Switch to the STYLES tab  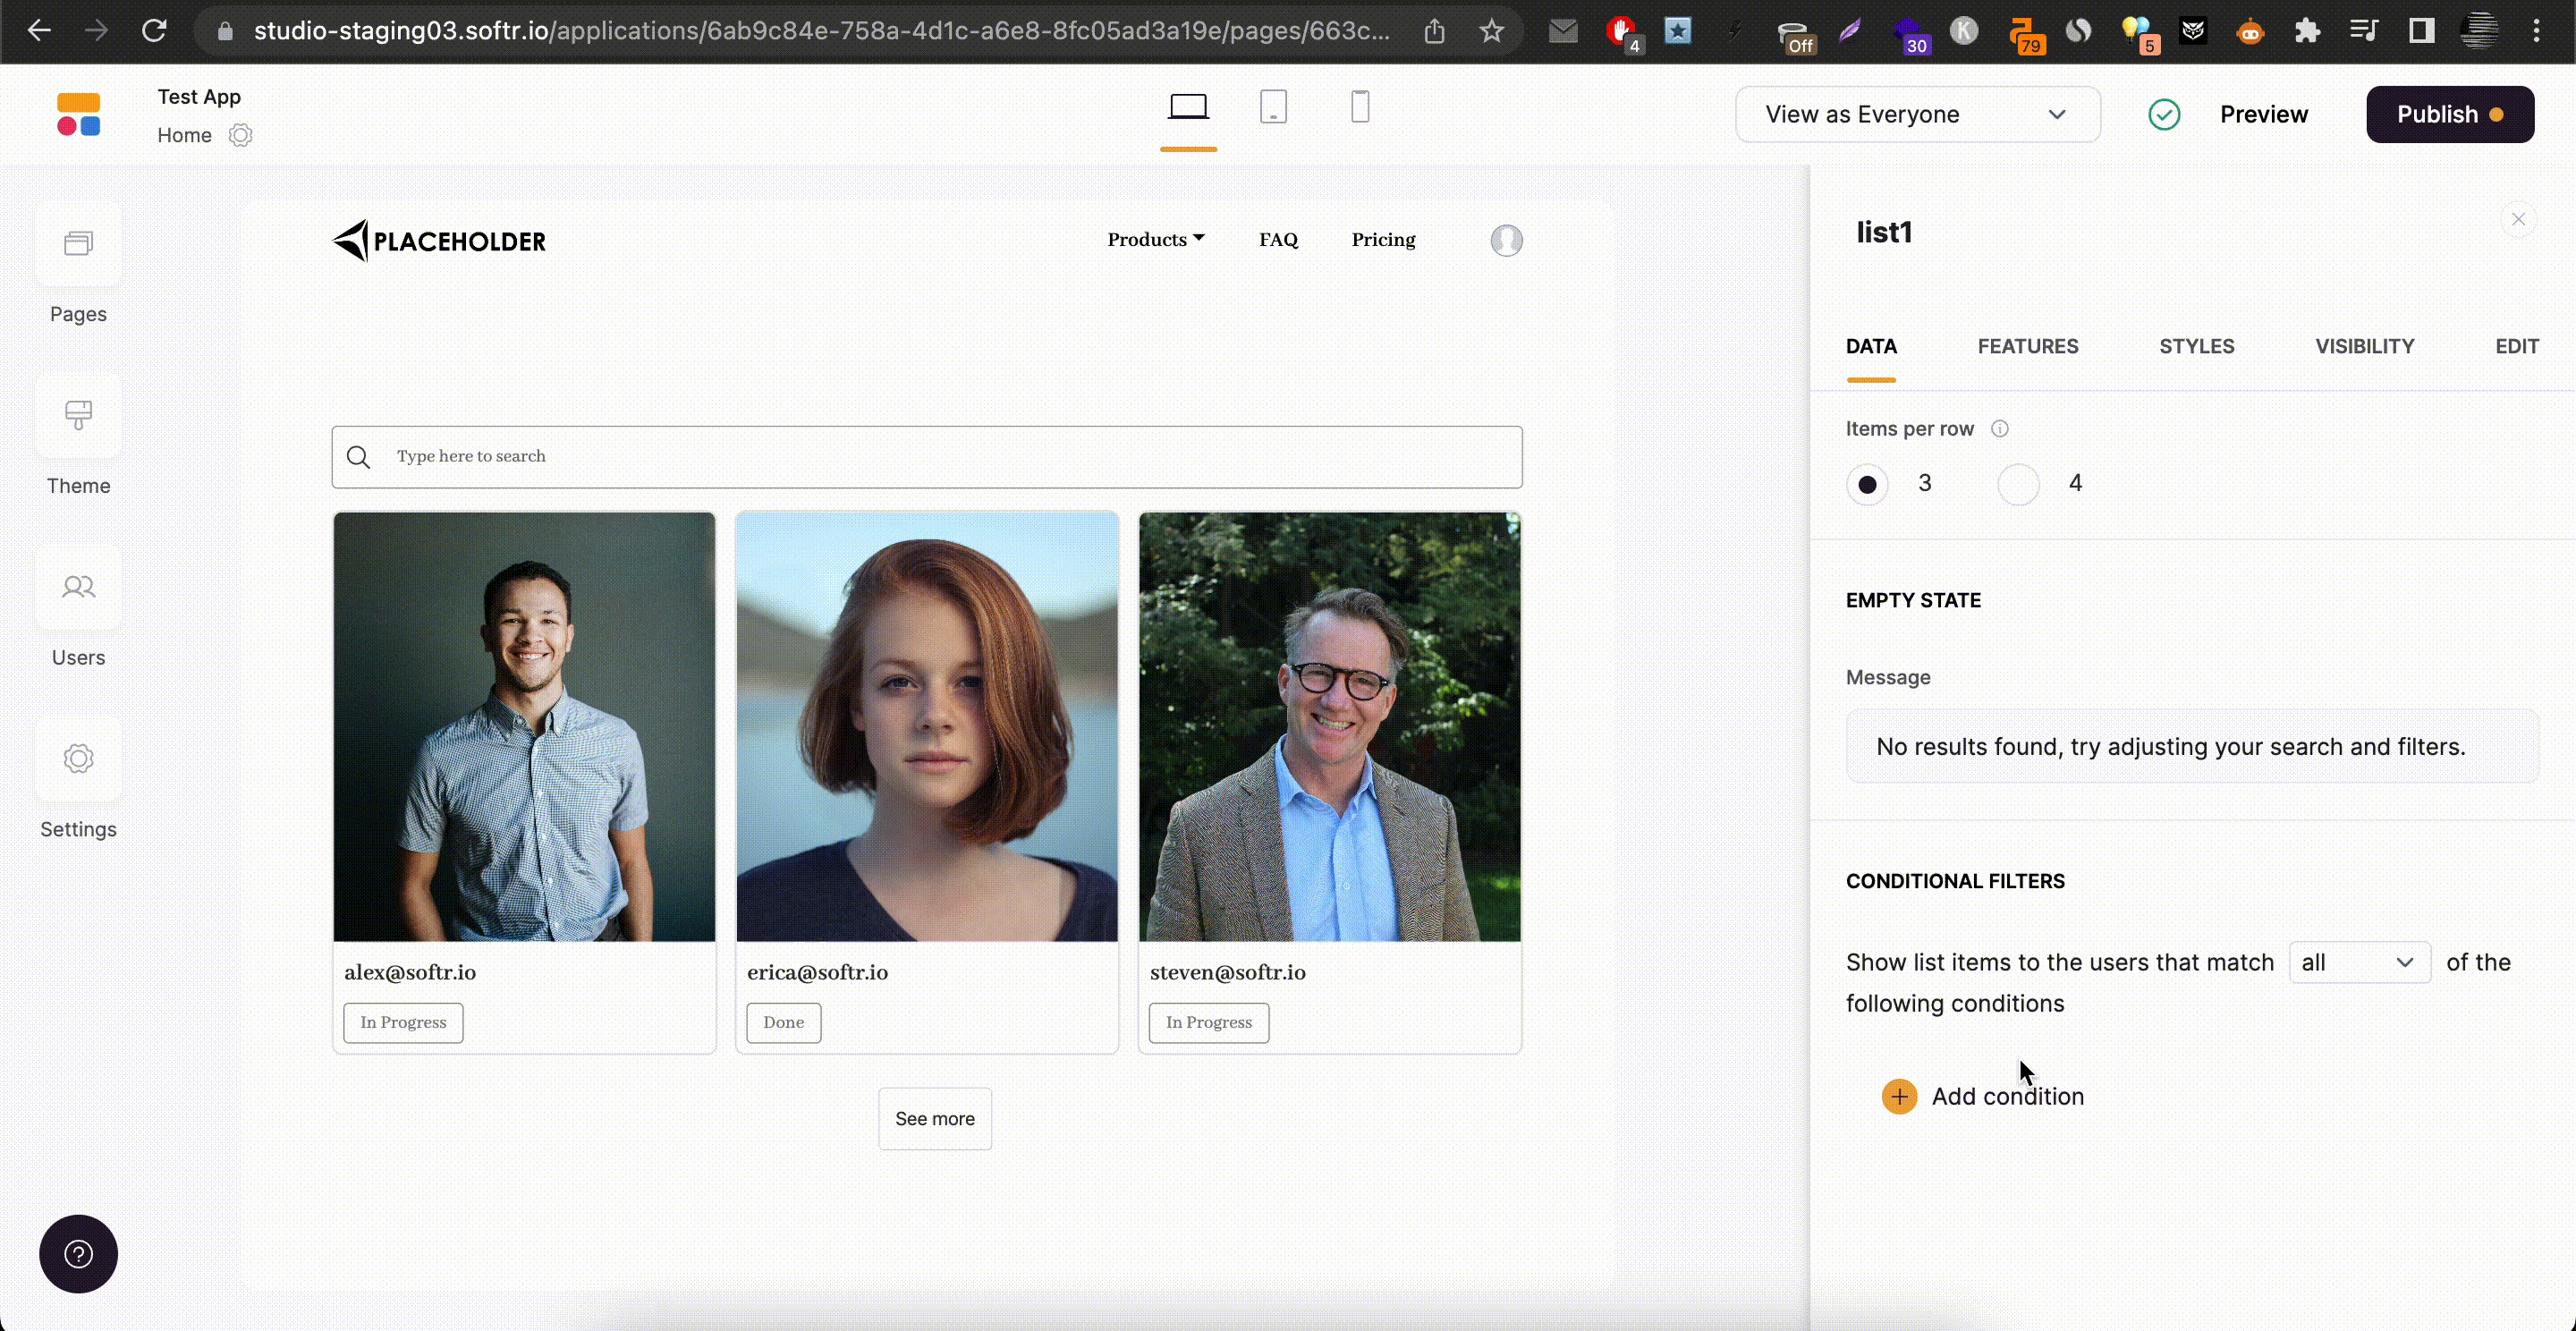pos(2196,346)
